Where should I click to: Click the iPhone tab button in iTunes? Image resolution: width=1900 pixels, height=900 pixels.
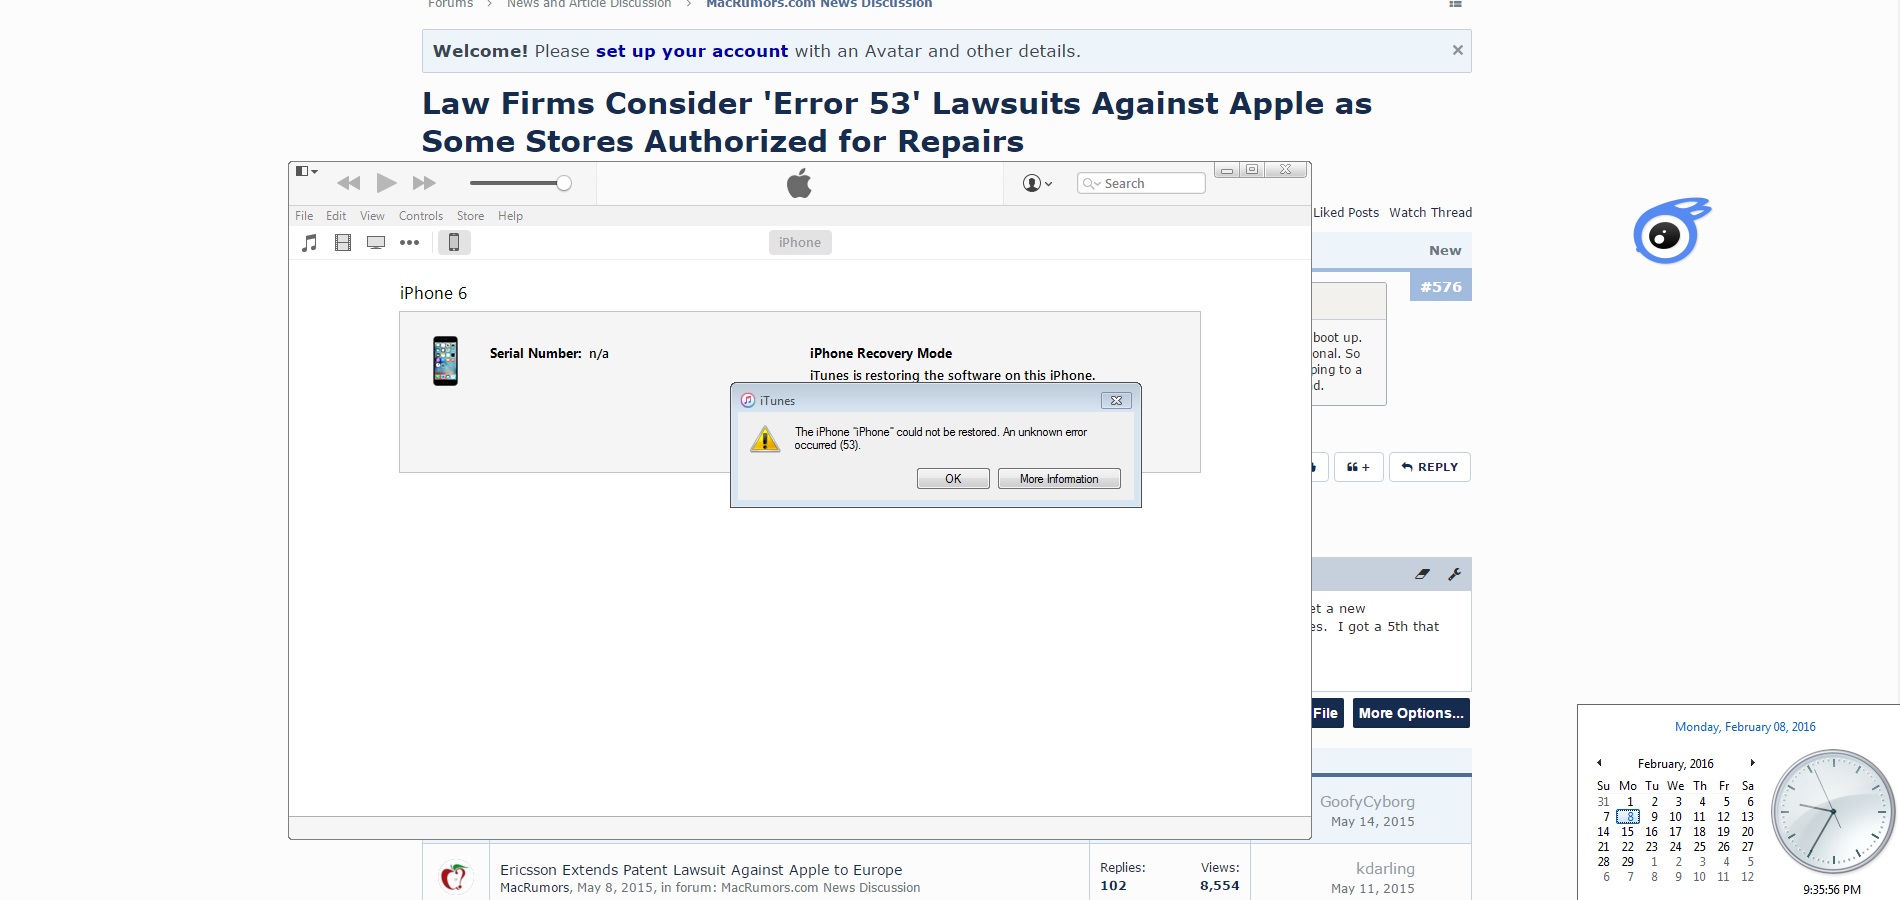point(800,242)
